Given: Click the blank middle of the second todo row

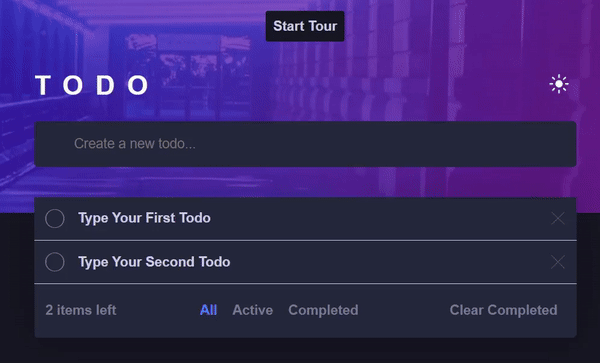Looking at the screenshot, I should tap(390, 262).
